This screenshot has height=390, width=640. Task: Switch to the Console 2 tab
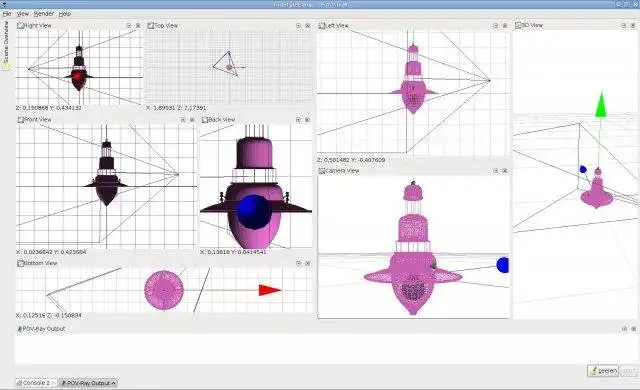[x=36, y=383]
